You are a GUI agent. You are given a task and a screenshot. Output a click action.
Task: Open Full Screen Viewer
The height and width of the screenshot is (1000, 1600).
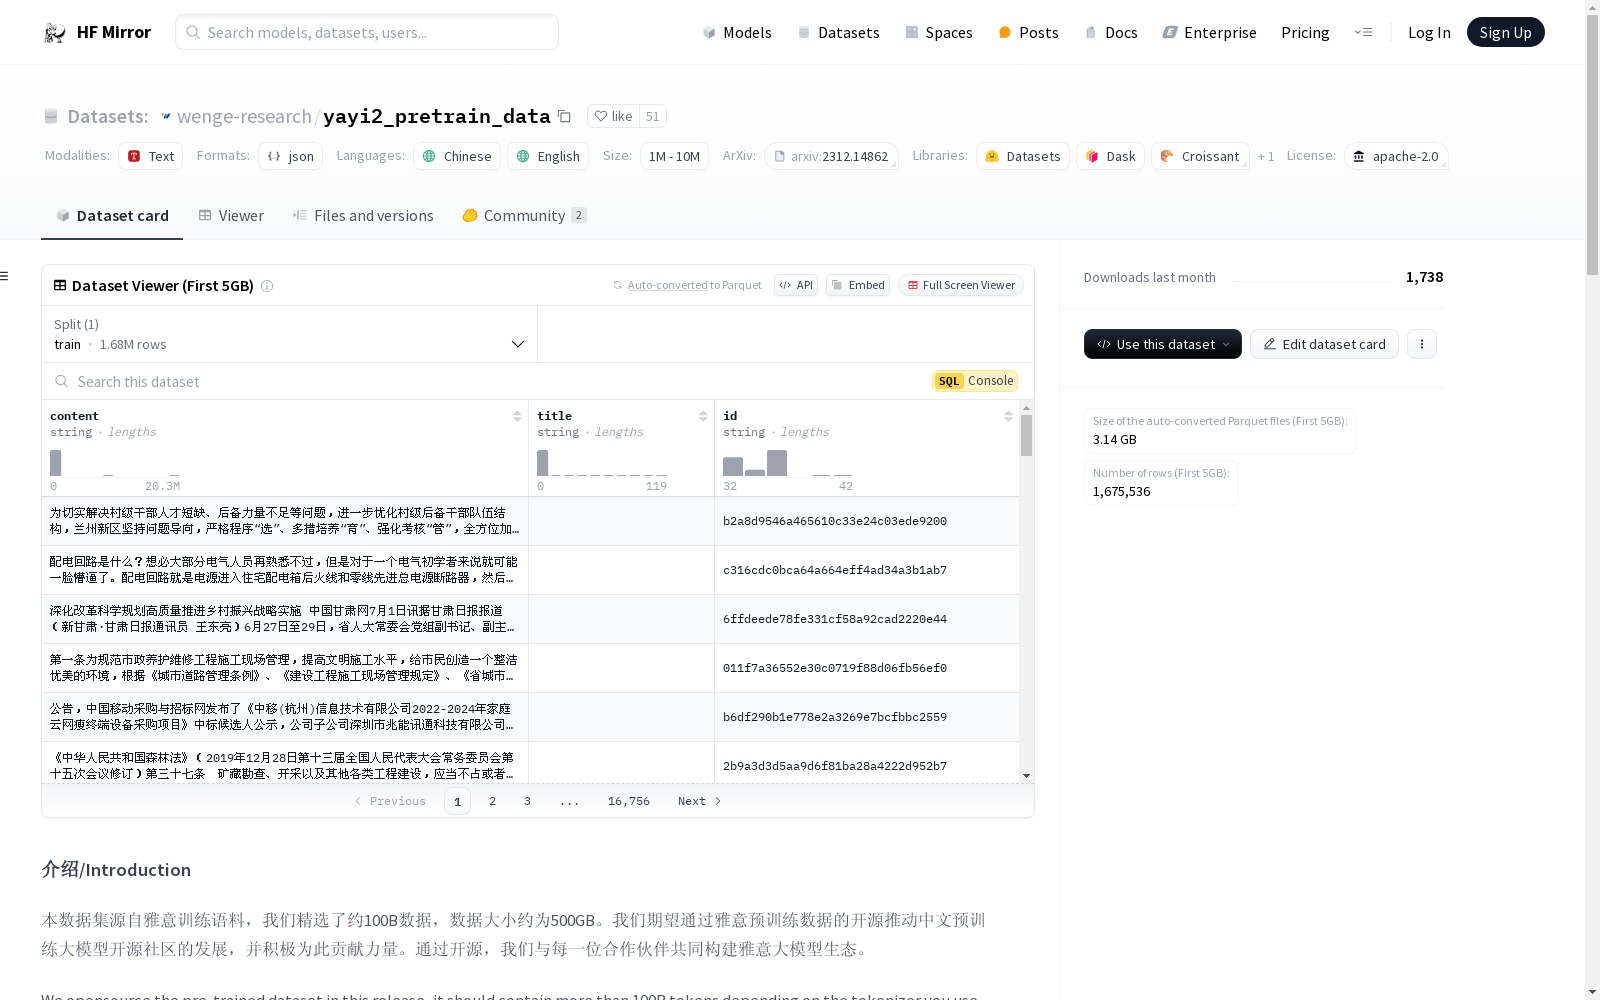point(961,285)
